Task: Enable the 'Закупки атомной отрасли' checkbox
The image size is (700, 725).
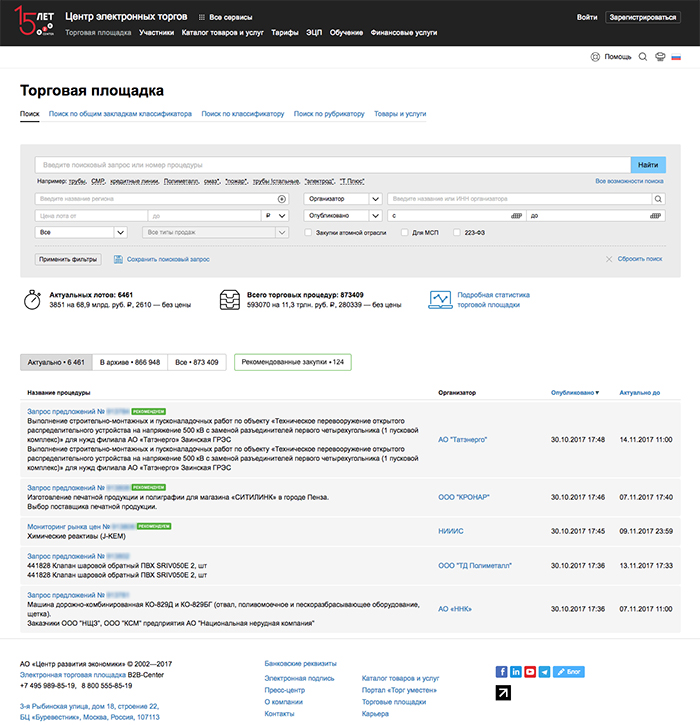Action: tap(308, 232)
